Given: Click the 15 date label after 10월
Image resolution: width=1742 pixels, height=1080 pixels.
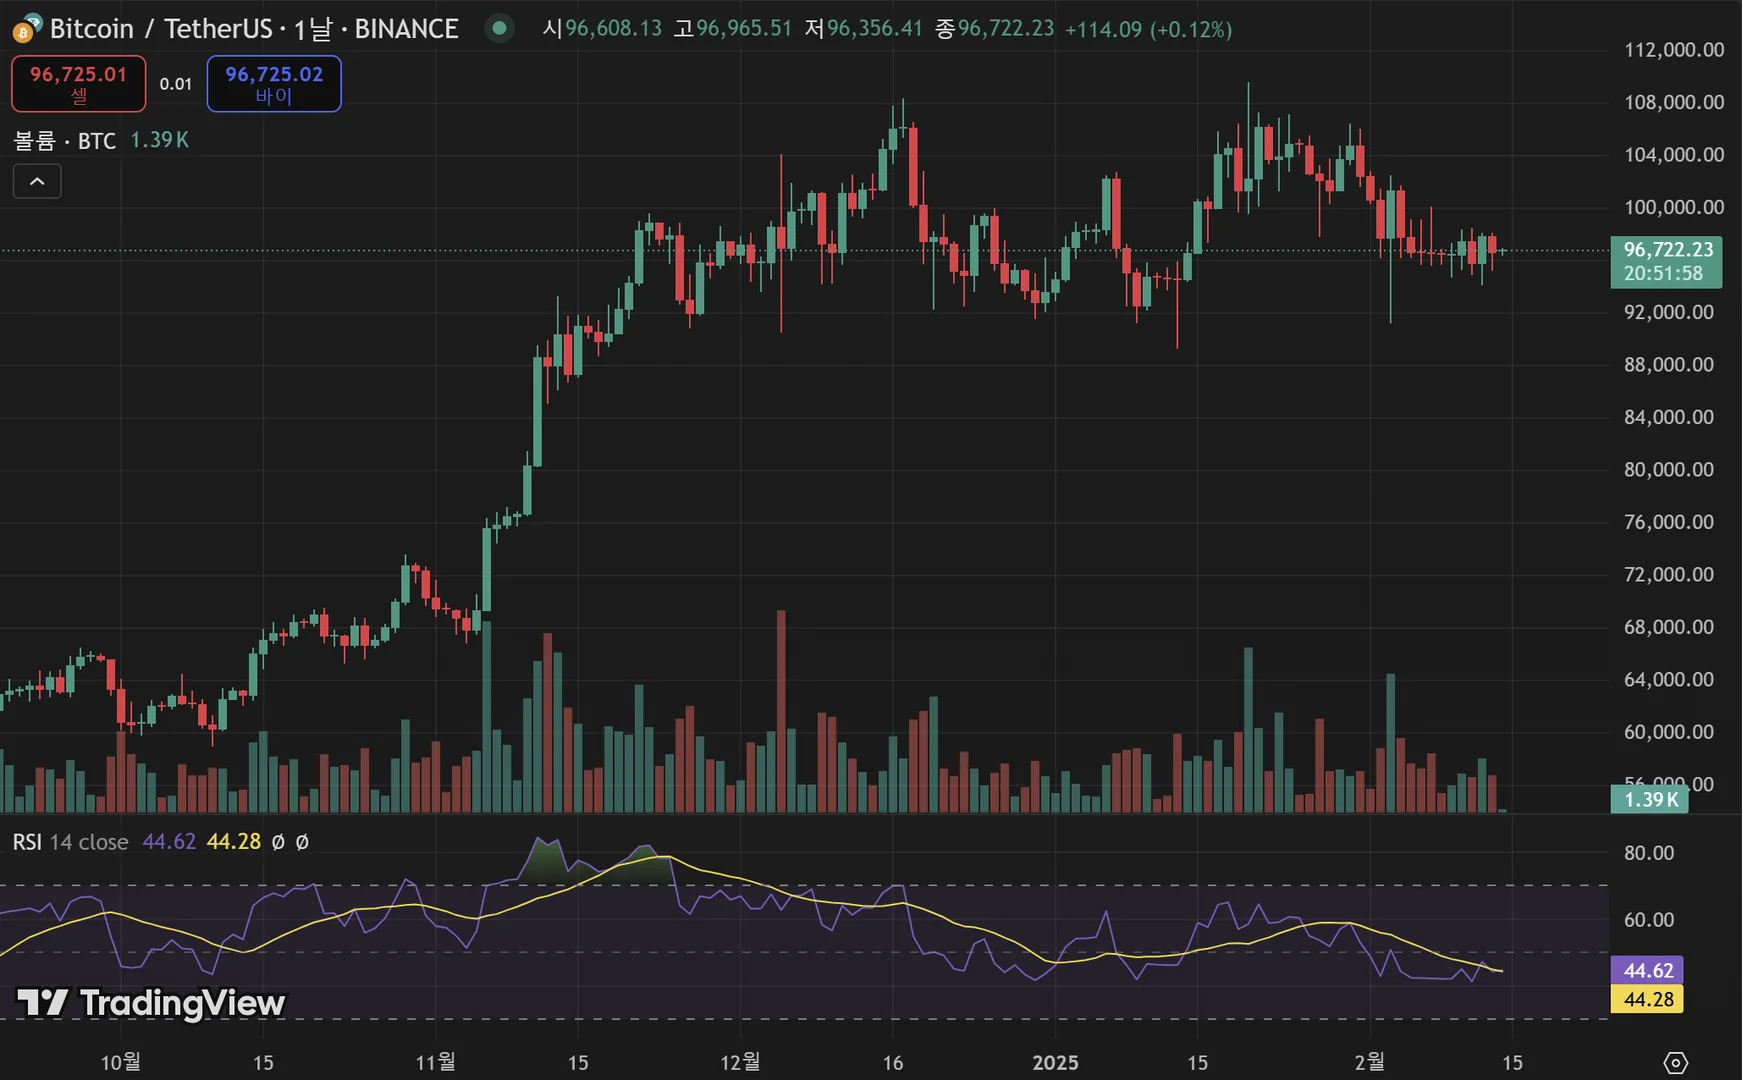Looking at the screenshot, I should 263,1063.
